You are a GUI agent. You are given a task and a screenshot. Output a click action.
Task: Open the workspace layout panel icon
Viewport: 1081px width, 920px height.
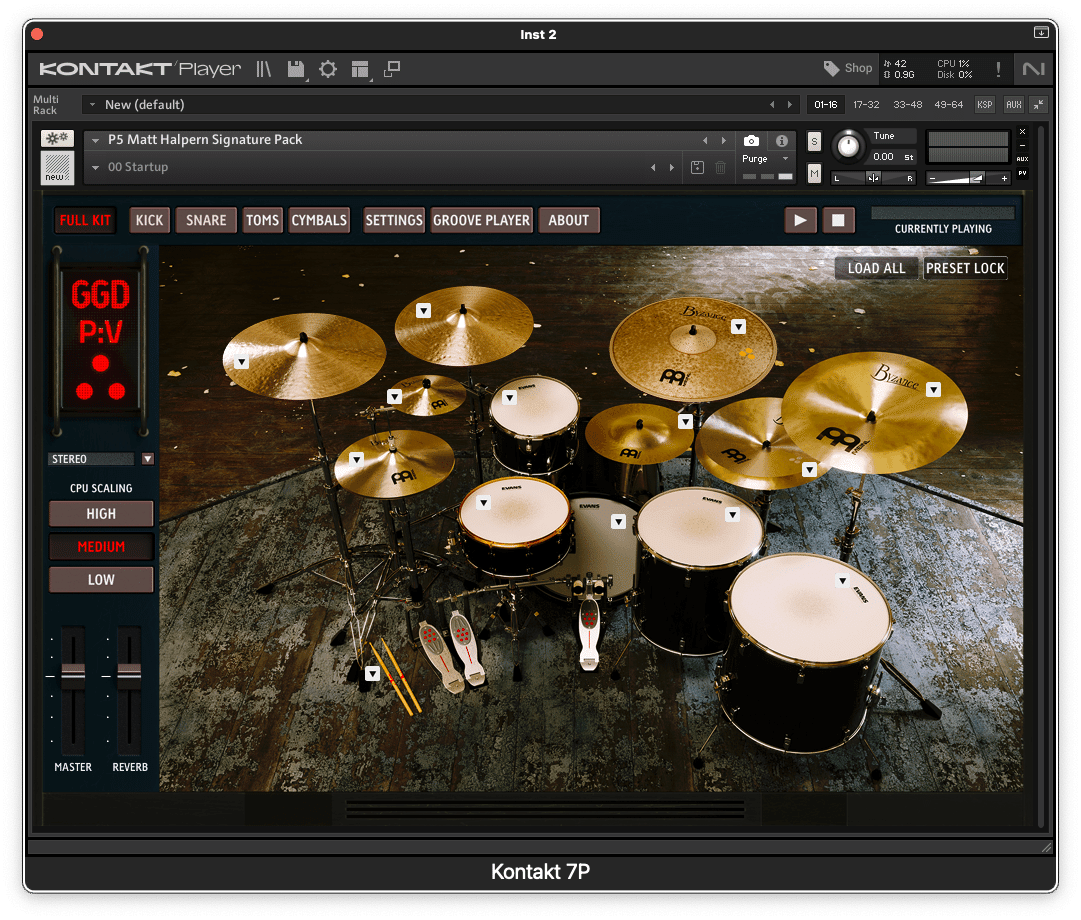360,69
